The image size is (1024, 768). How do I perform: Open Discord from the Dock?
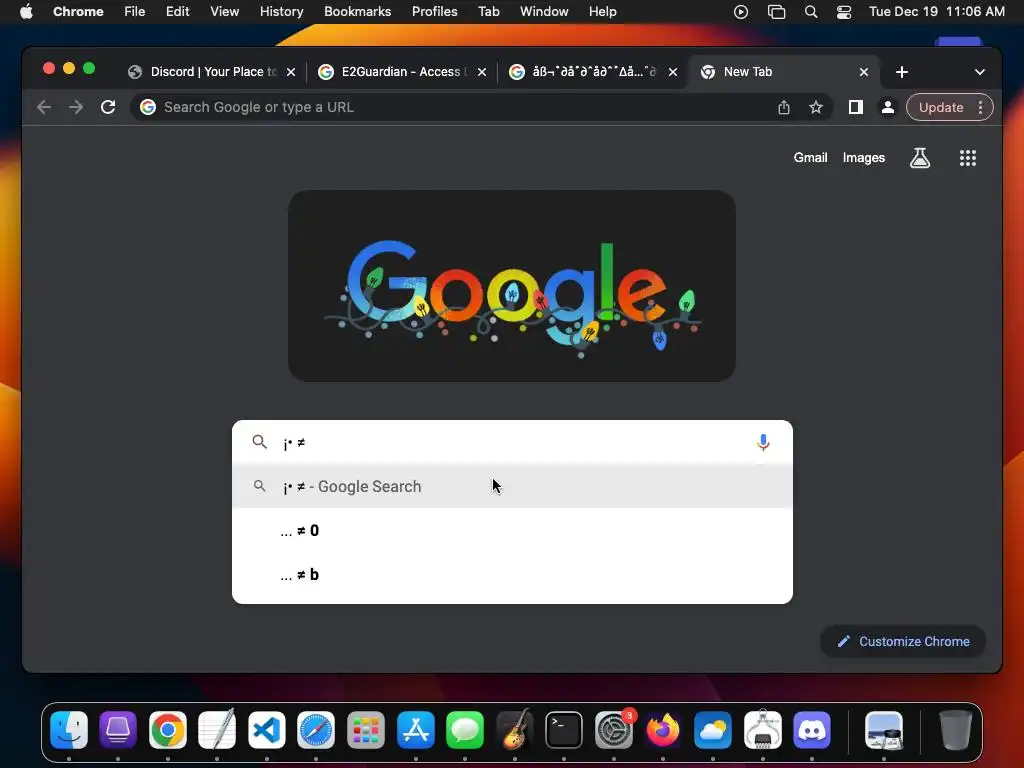812,729
